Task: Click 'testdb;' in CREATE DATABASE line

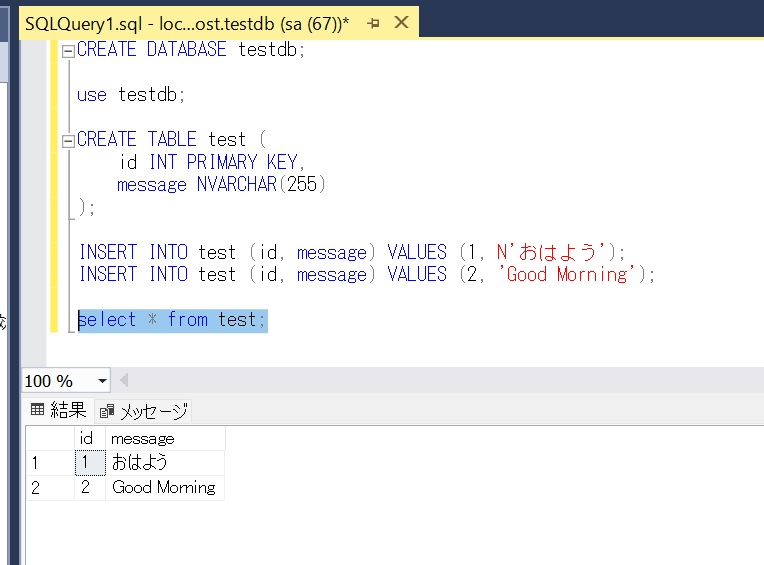Action: [x=271, y=50]
